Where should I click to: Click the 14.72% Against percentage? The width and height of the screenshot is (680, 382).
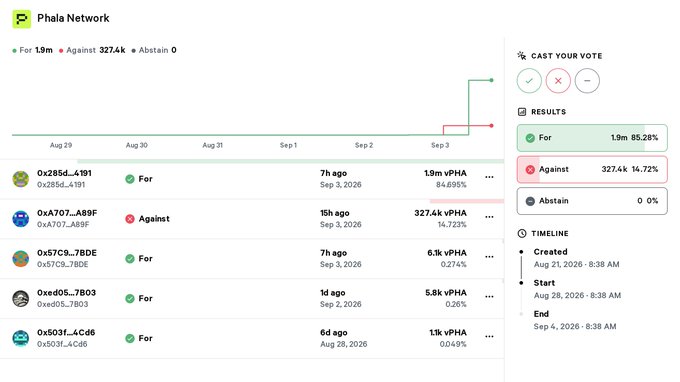(x=644, y=170)
